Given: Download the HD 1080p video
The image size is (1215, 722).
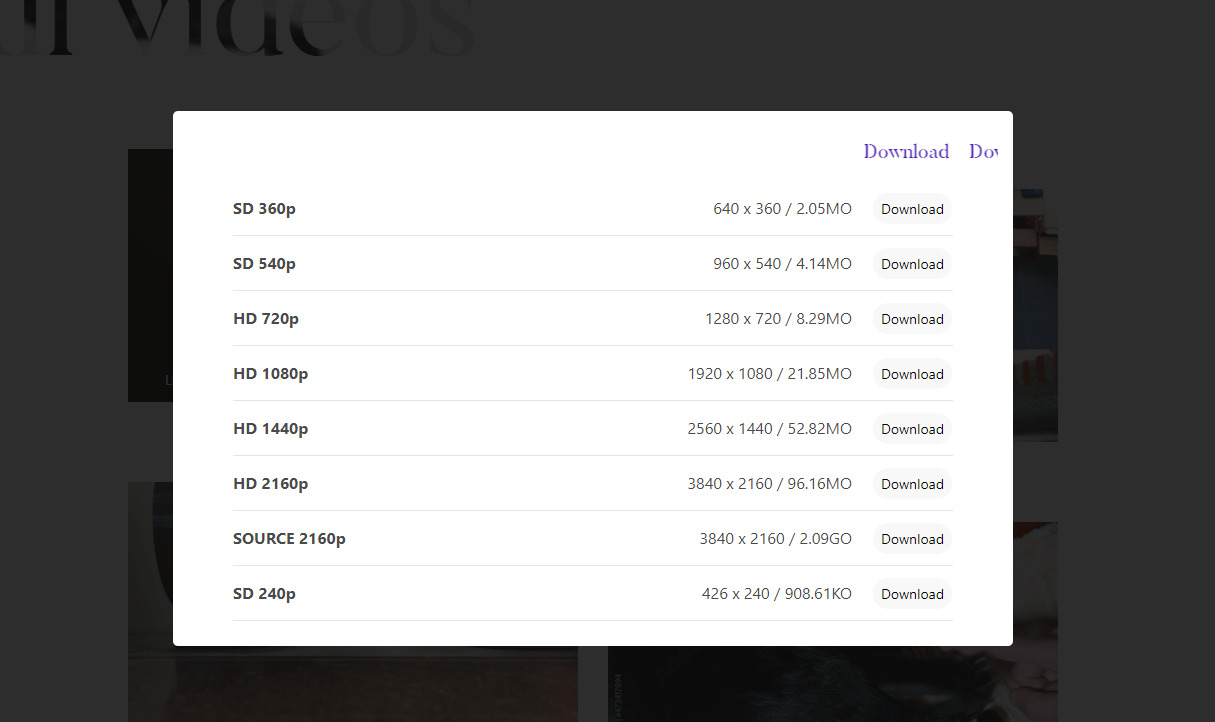Looking at the screenshot, I should pos(912,374).
